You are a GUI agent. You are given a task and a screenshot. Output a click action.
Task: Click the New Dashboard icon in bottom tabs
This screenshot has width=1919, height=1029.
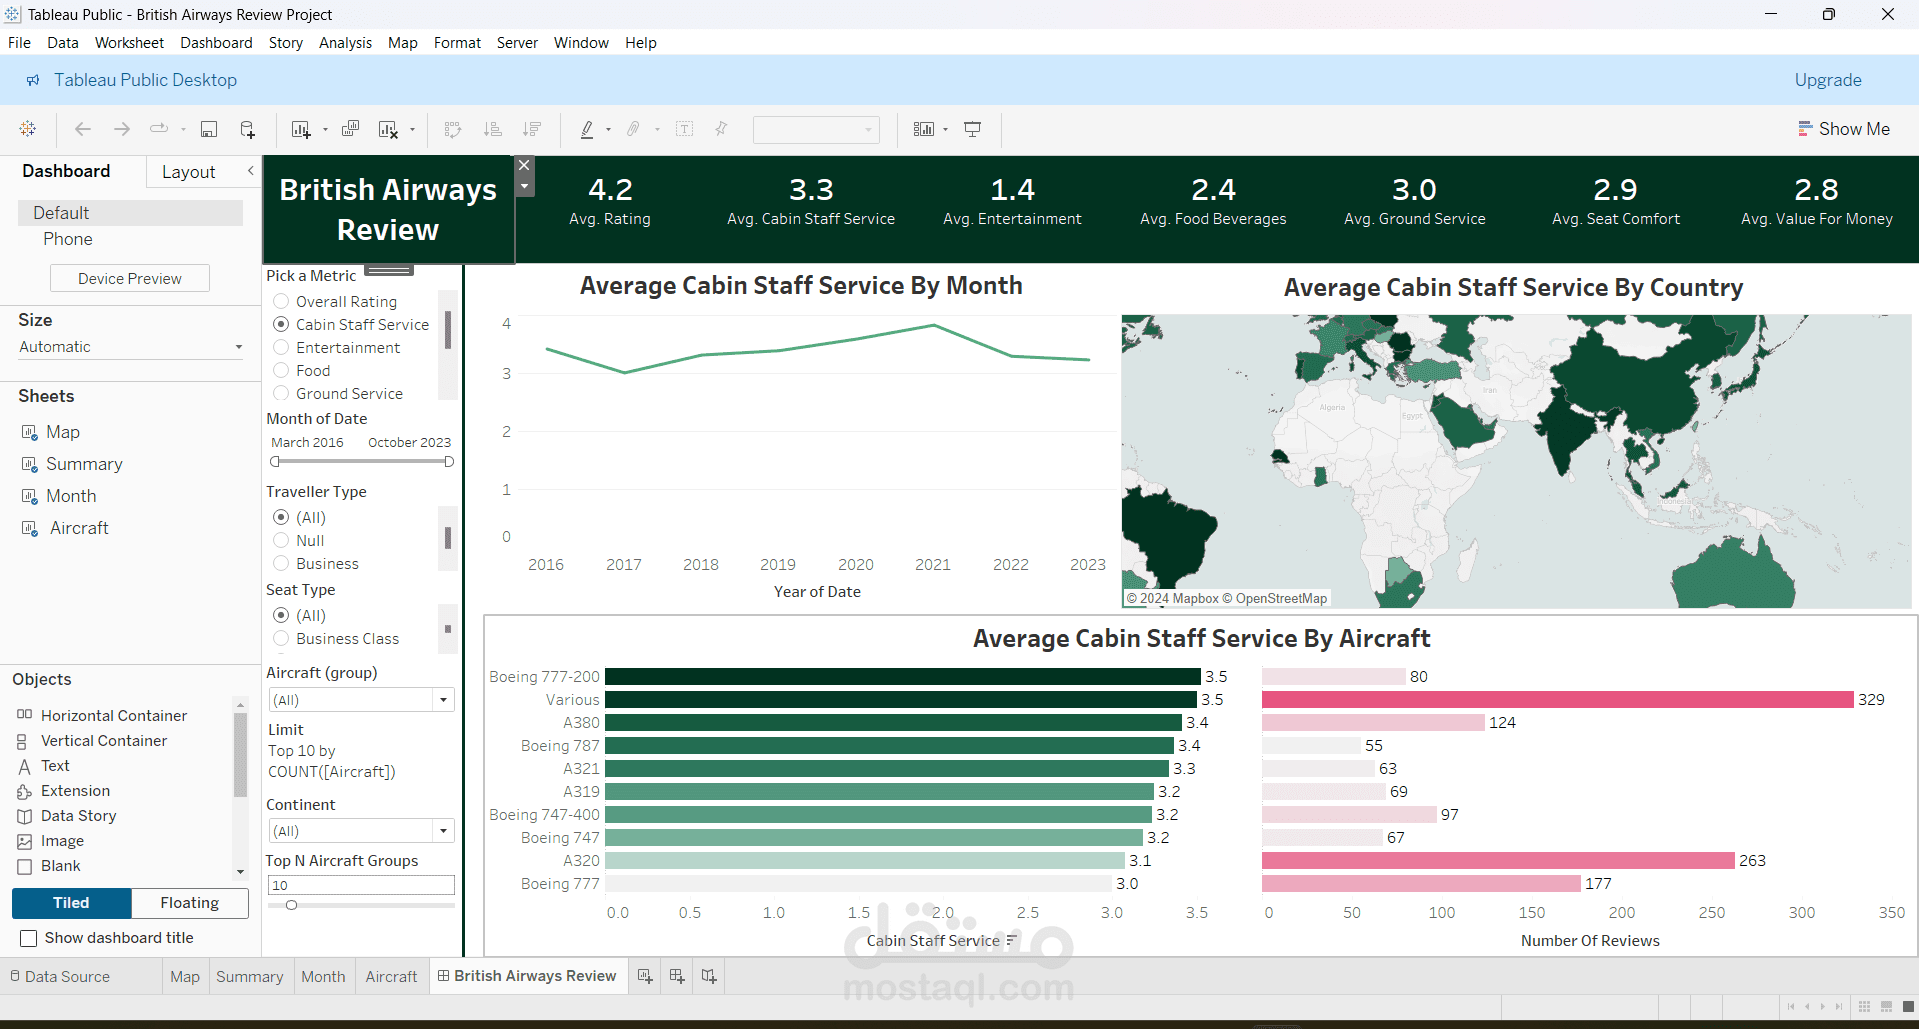[677, 976]
